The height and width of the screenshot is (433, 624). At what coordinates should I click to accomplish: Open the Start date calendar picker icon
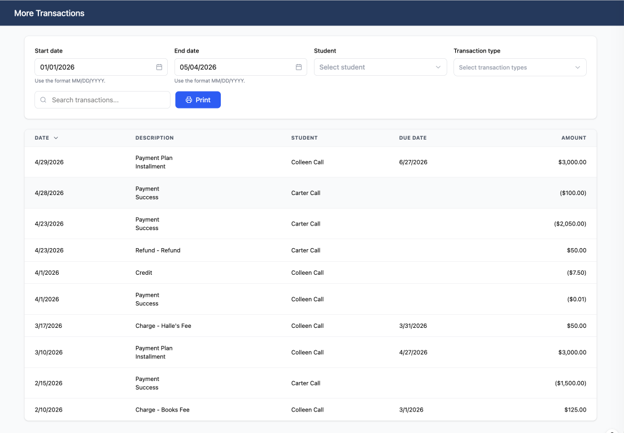pos(159,67)
